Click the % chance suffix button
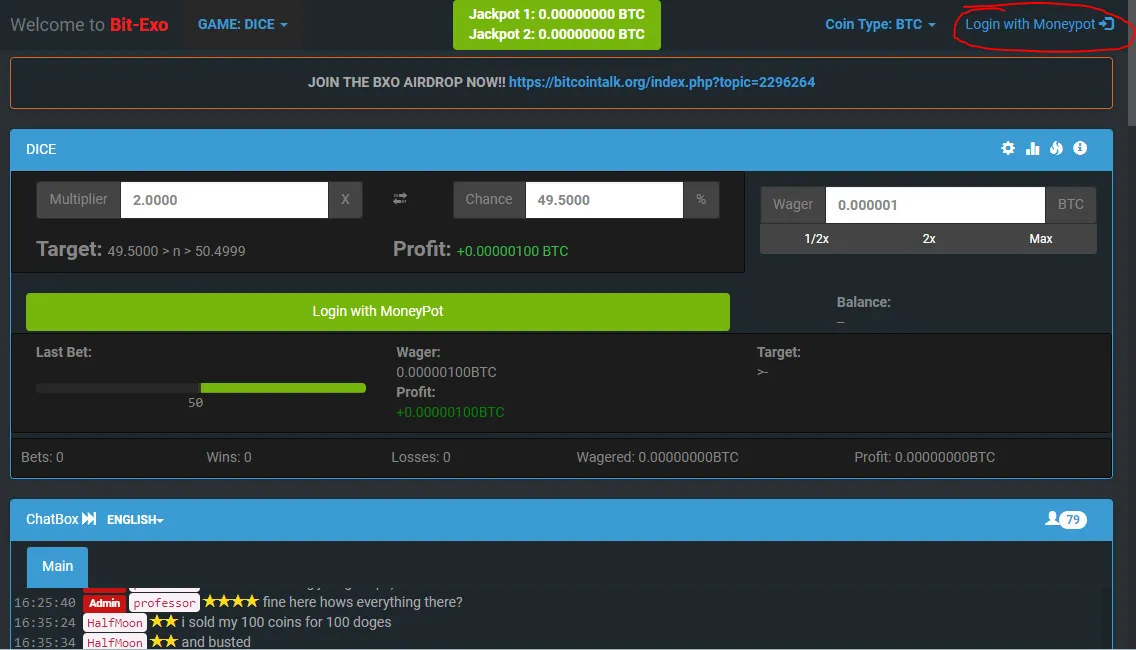The height and width of the screenshot is (650, 1136). 701,200
